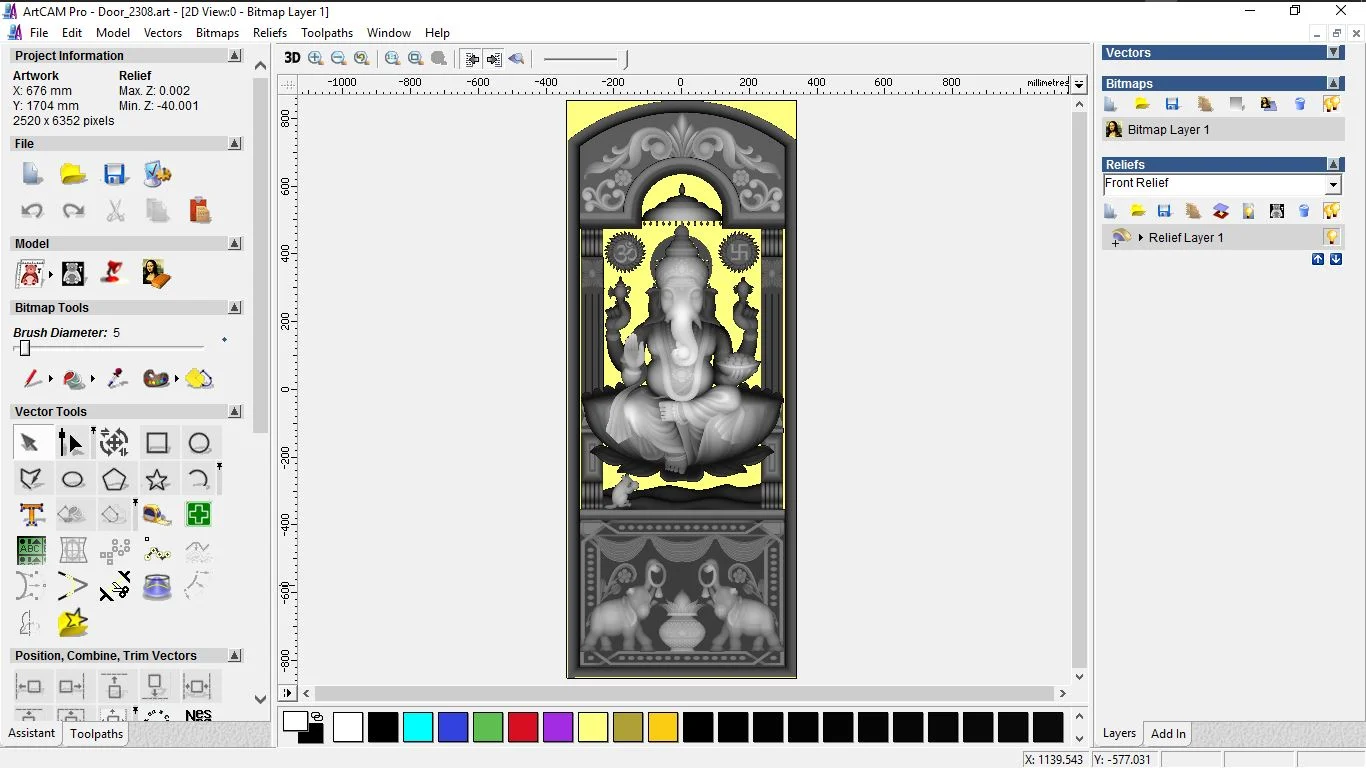This screenshot has width=1366, height=768.
Task: Toggle all relief layers visibility bulbs
Action: coord(1331,211)
